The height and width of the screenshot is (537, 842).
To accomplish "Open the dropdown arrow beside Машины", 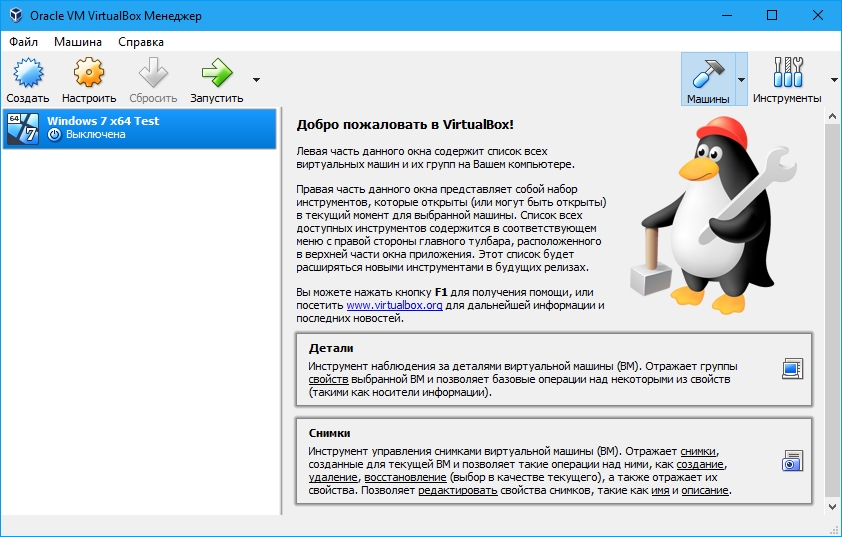I will pos(741,80).
